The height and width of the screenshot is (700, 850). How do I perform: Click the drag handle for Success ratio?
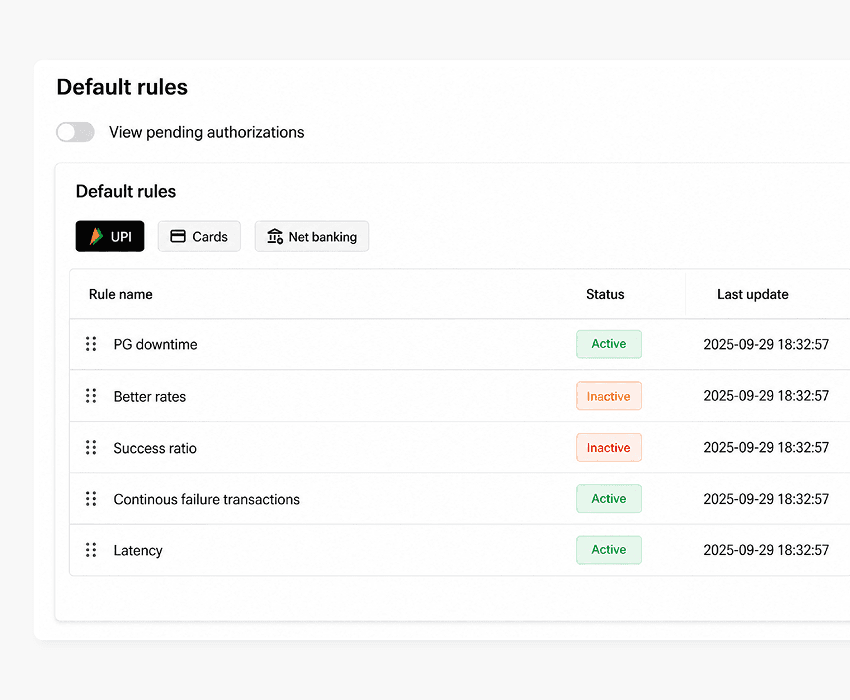coord(91,447)
